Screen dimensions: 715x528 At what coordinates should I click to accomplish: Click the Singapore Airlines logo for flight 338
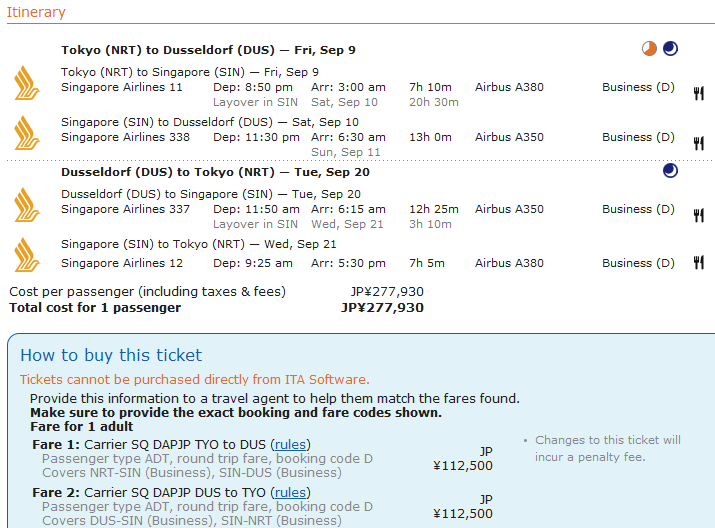(26, 131)
